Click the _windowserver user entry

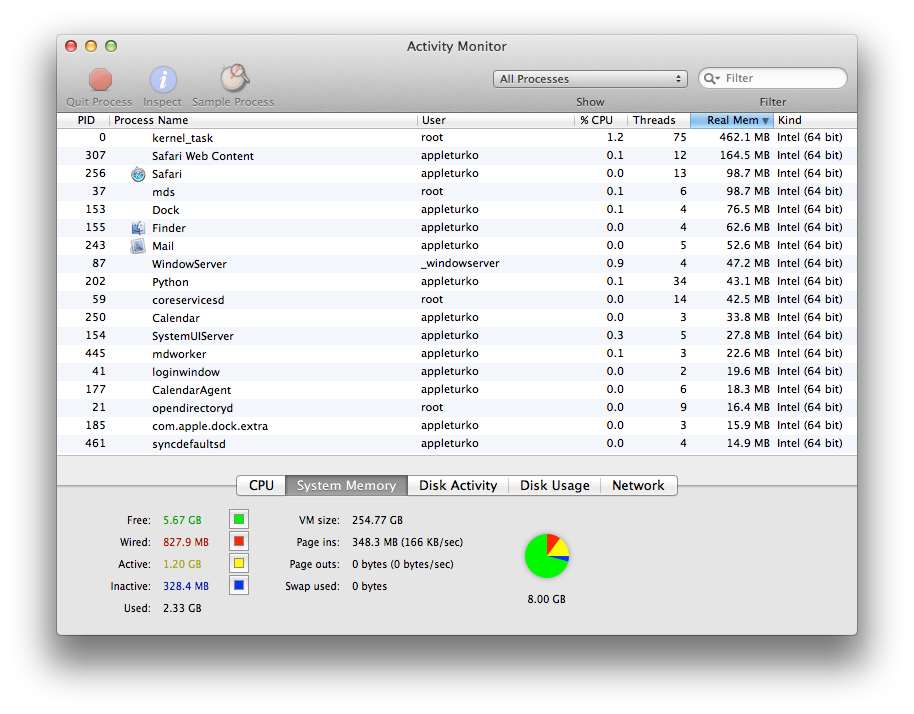click(x=460, y=263)
